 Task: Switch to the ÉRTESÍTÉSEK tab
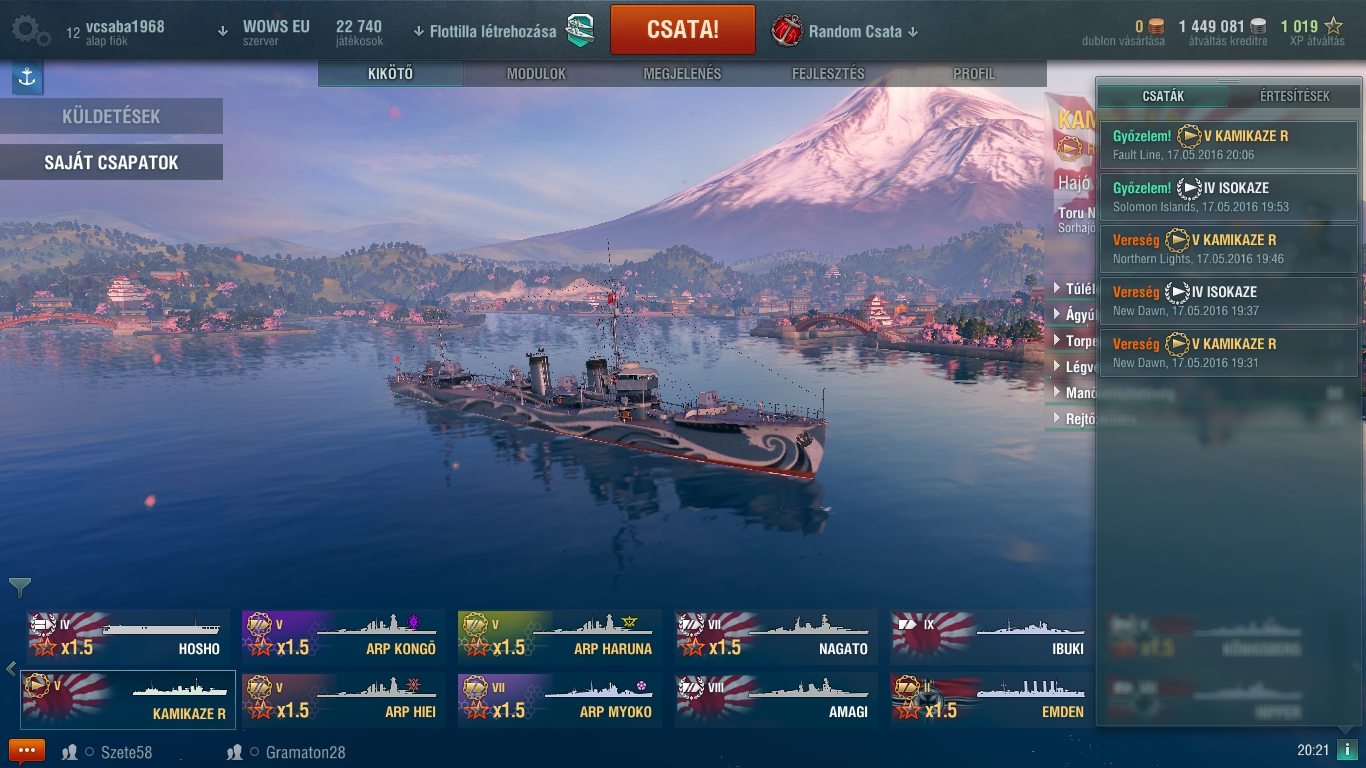[1294, 96]
